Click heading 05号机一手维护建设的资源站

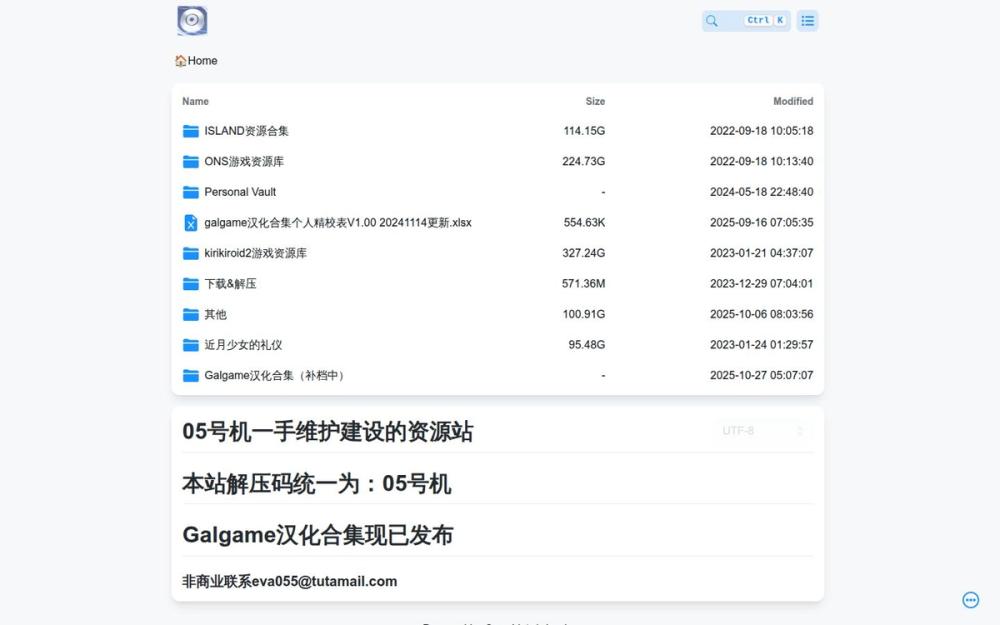327,432
